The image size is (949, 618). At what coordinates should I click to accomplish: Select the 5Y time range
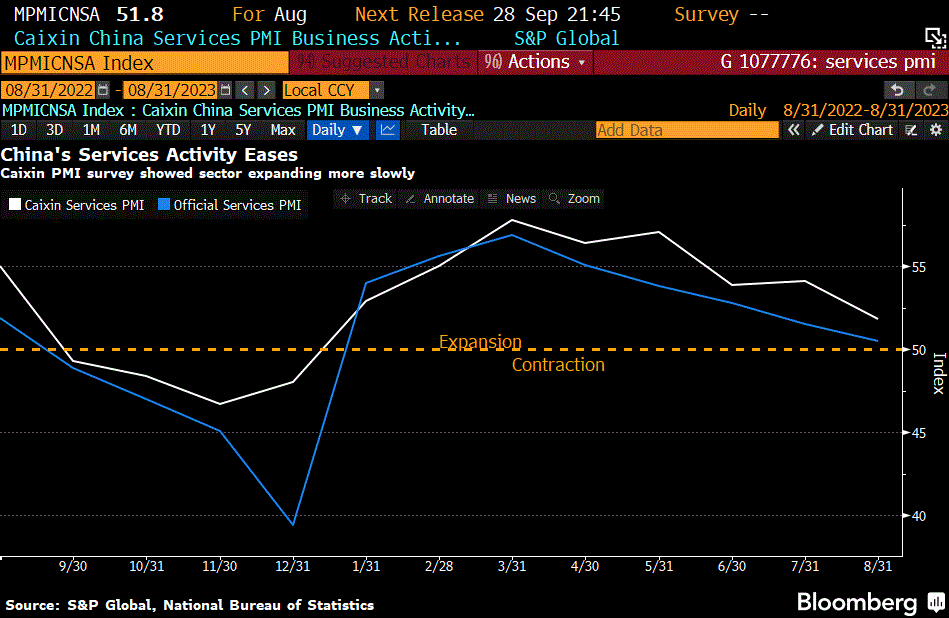pyautogui.click(x=243, y=130)
